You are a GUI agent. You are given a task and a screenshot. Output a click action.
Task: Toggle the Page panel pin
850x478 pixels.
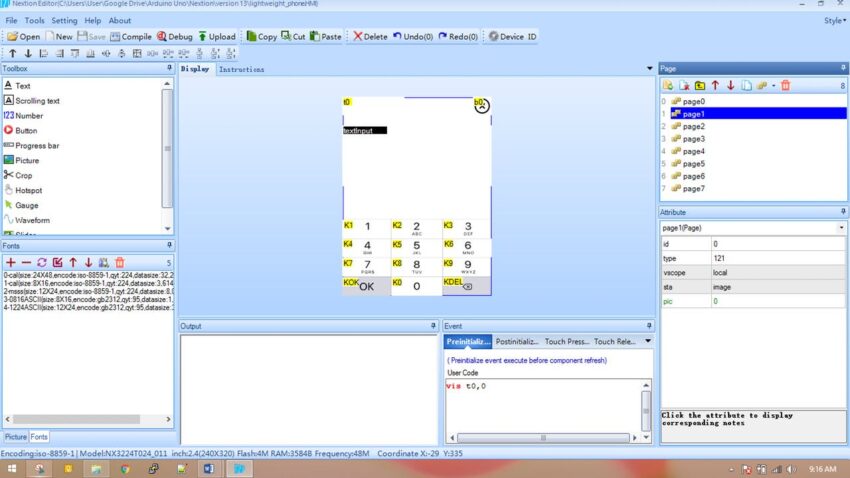tap(842, 69)
